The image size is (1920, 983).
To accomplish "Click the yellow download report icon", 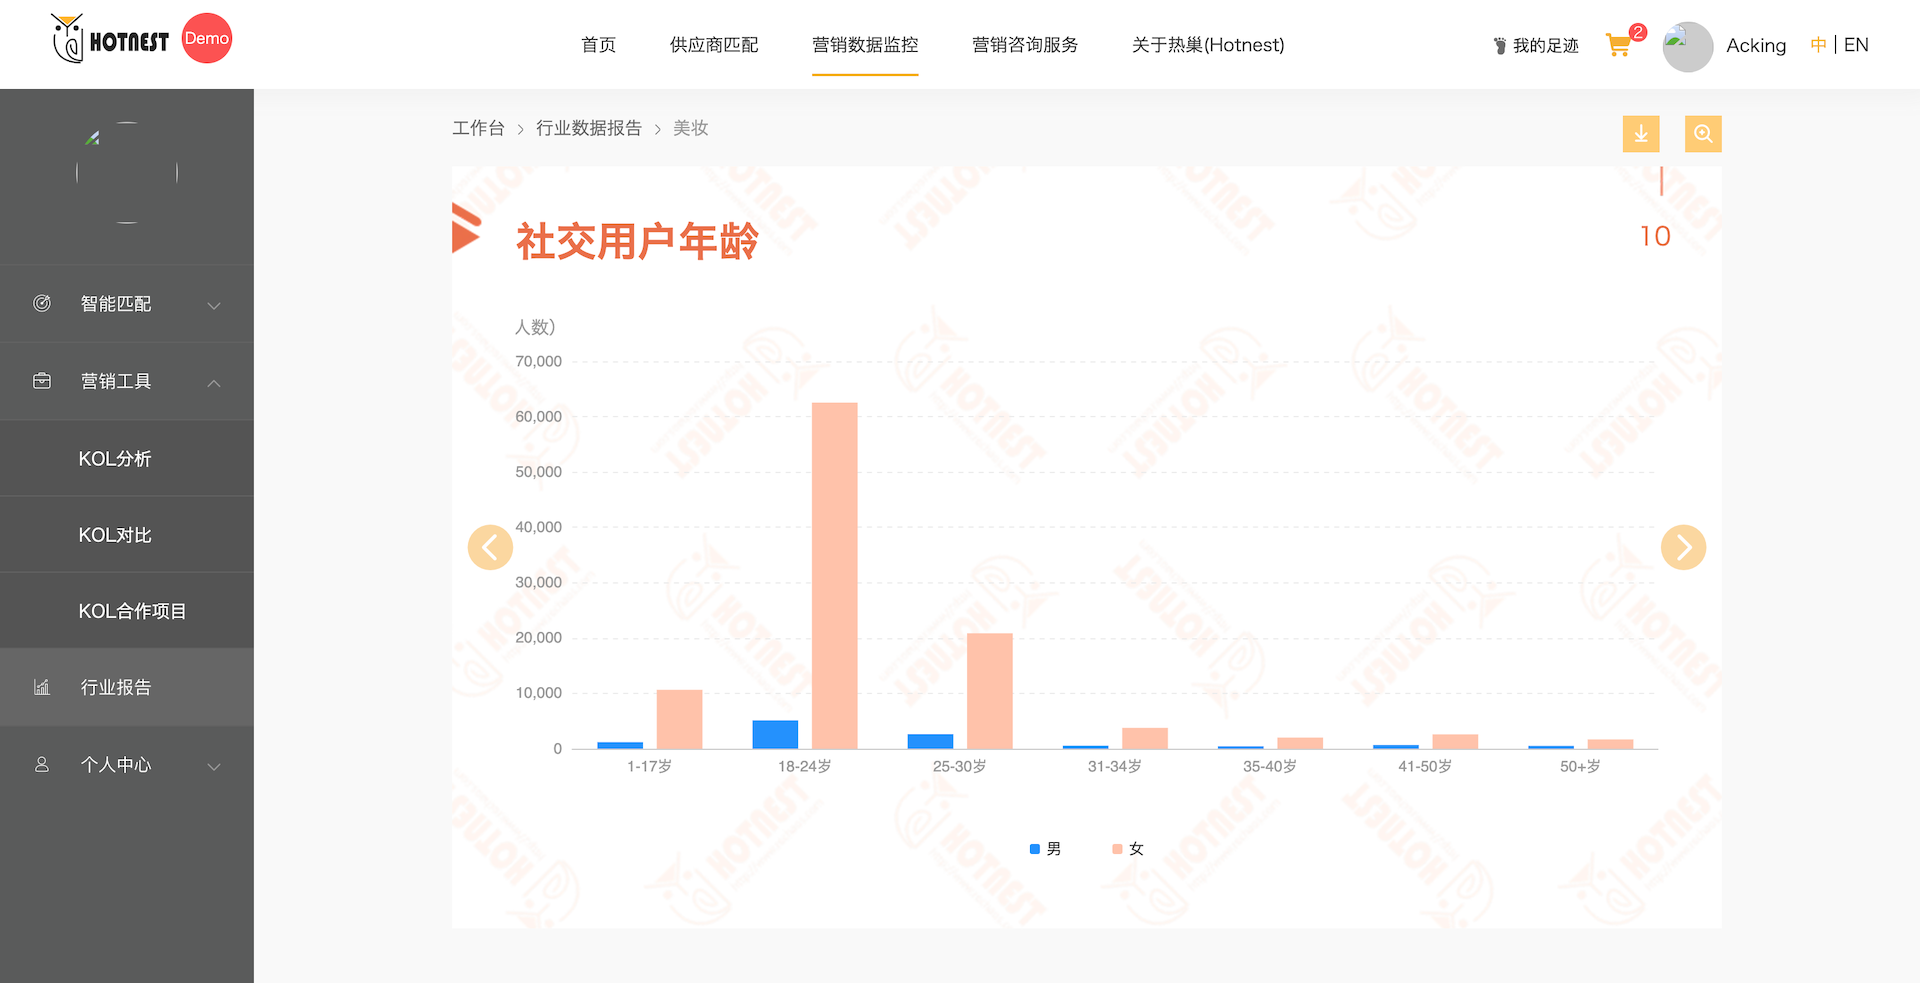I will [1640, 134].
